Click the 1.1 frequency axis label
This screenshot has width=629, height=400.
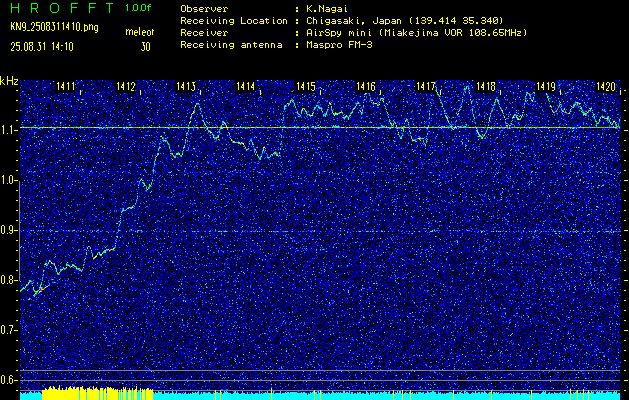click(7, 130)
